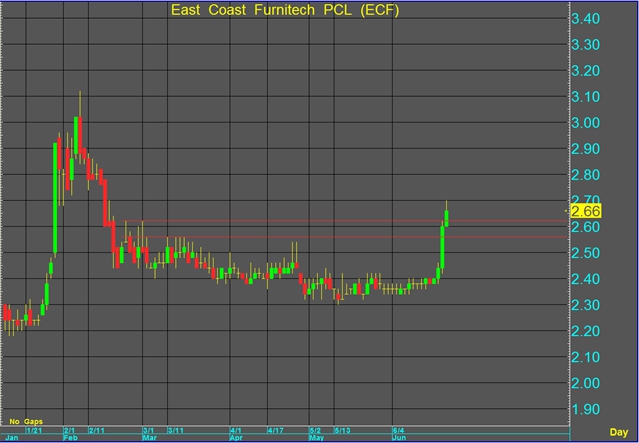The height and width of the screenshot is (443, 639).
Task: Click the 3/1 date marker
Action: coord(149,430)
